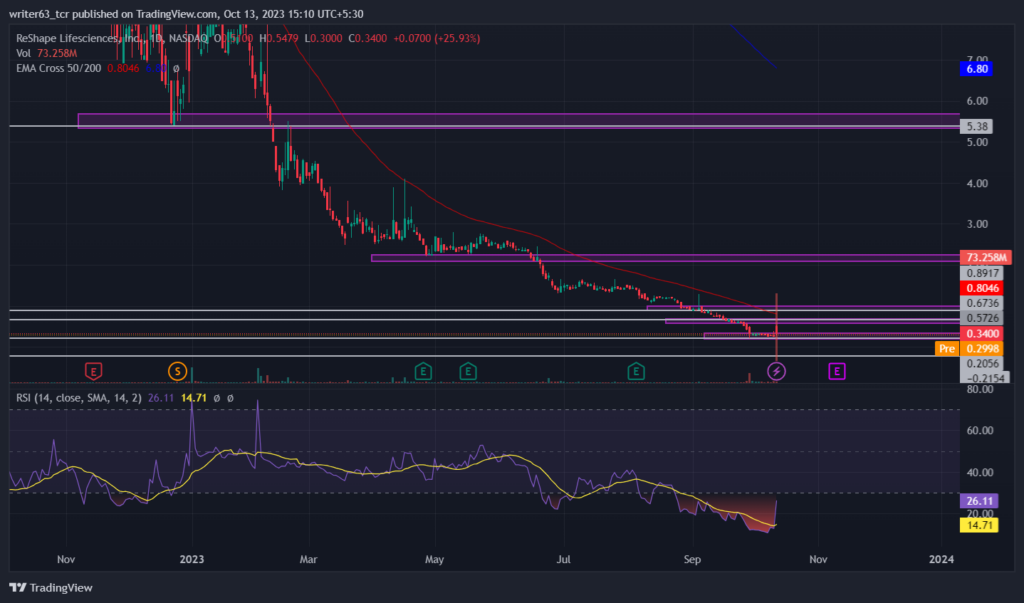Click red 73.258M volume label on price axis

[x=985, y=257]
